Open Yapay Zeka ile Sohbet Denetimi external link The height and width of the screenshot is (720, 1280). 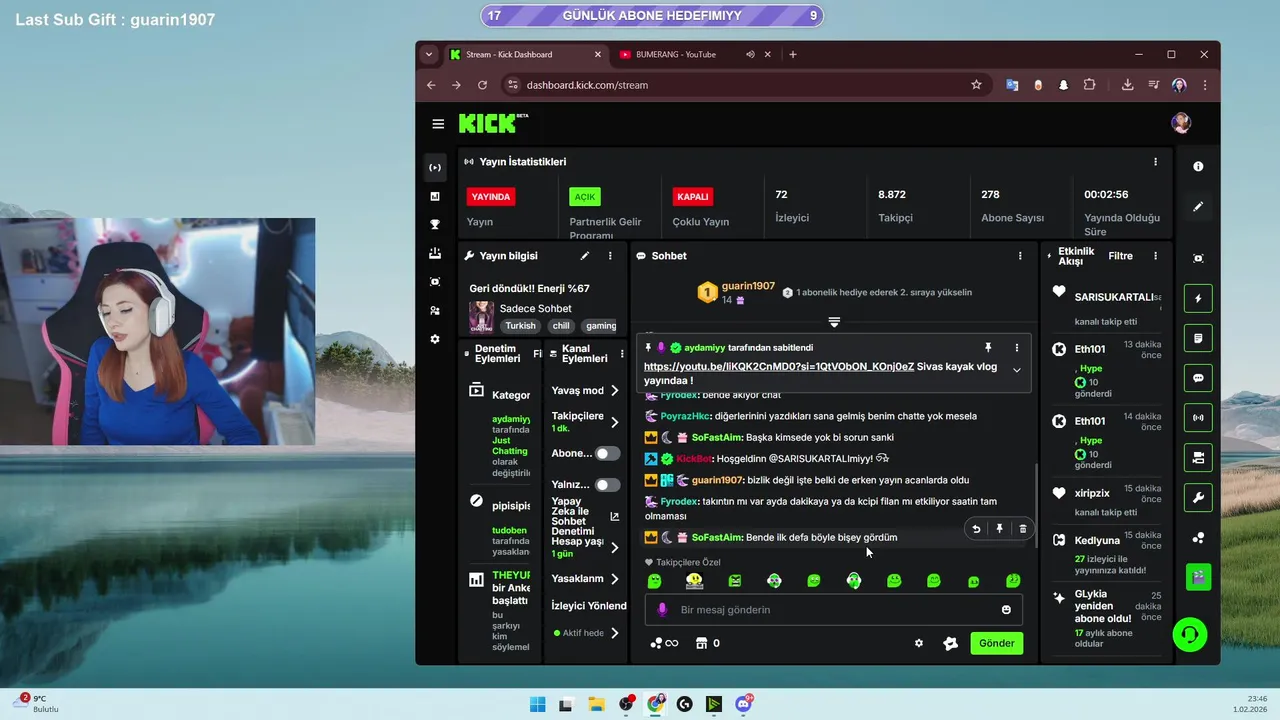tap(614, 517)
